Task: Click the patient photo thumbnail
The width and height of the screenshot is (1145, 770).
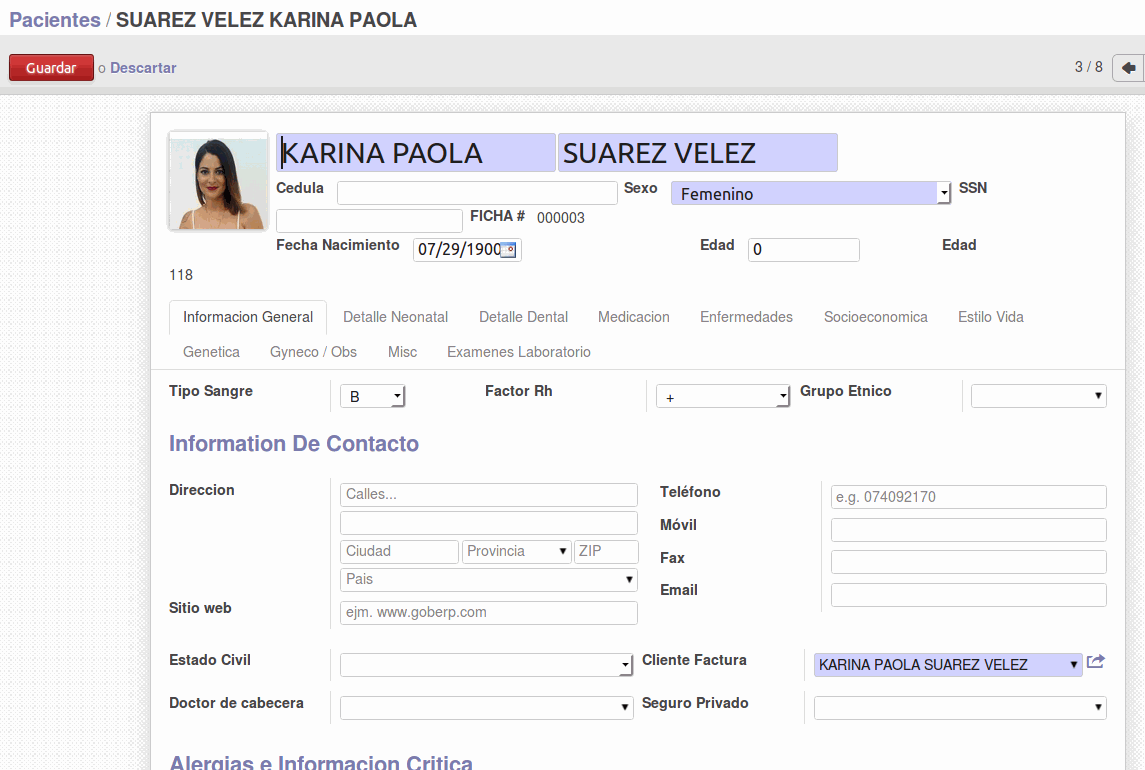Action: [x=218, y=182]
